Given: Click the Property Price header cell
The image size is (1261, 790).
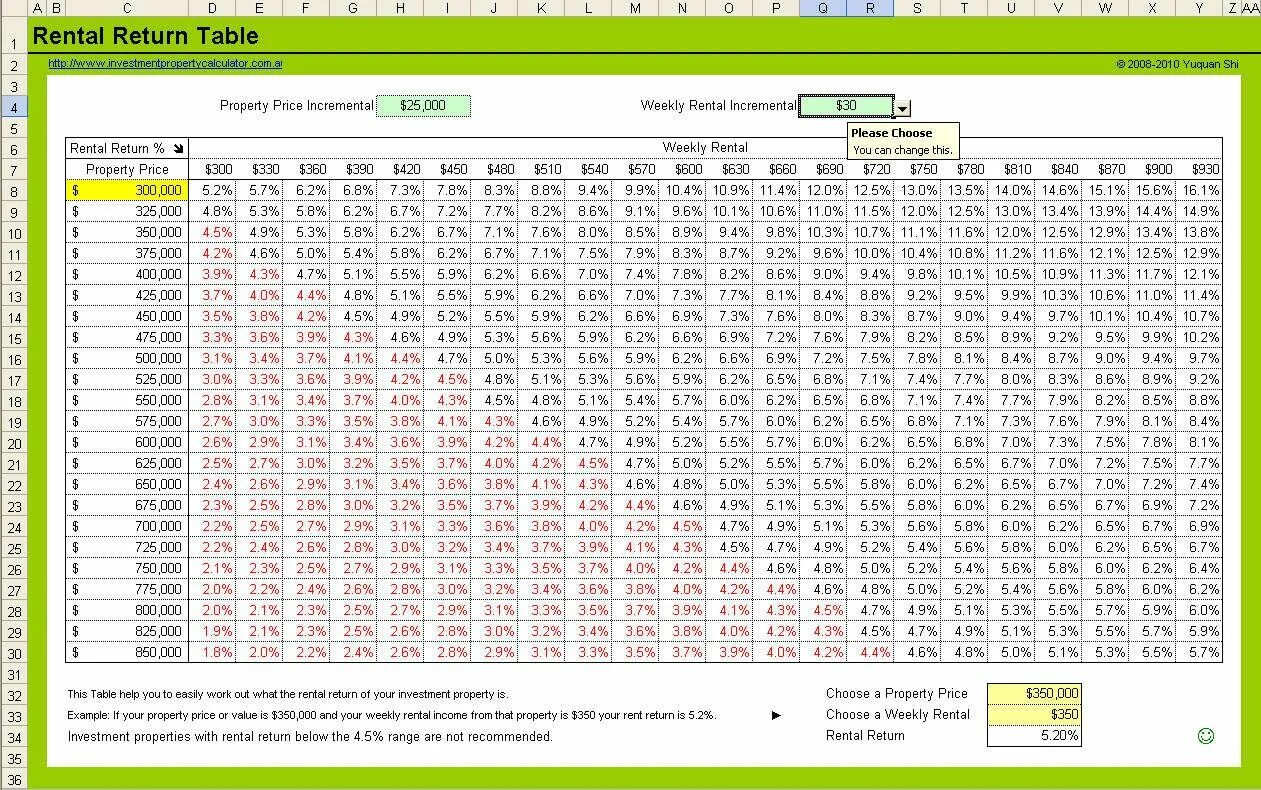Looking at the screenshot, I should pyautogui.click(x=127, y=169).
